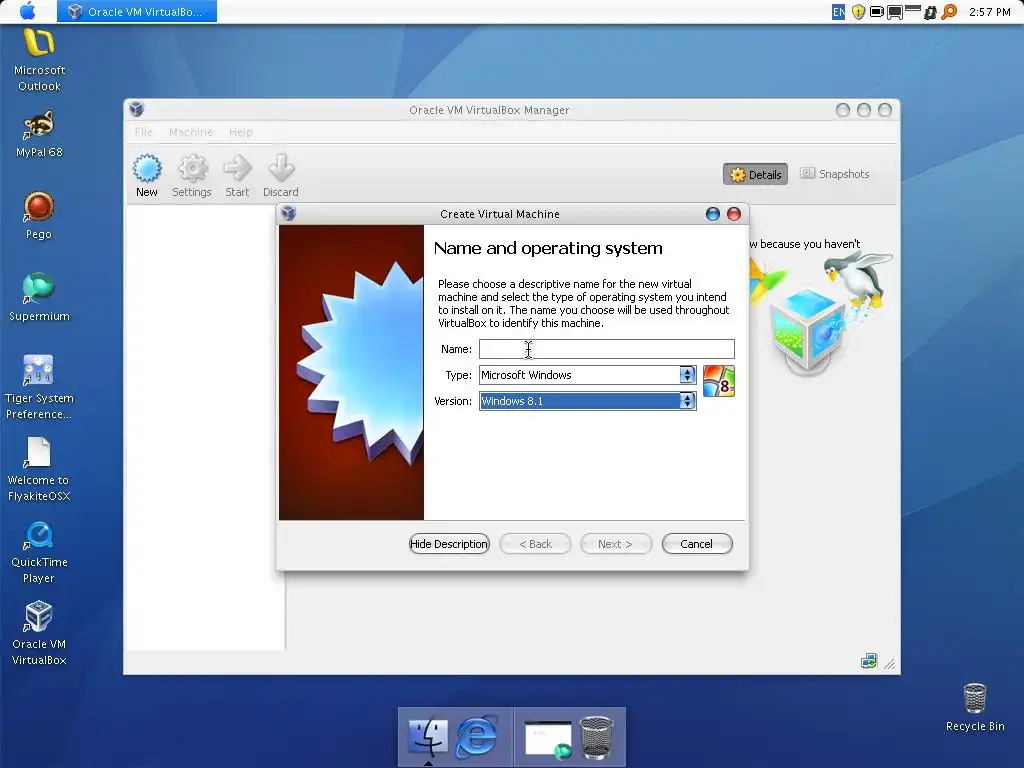Click the Finder icon in the dock
Viewport: 1024px width, 768px height.
(x=428, y=737)
